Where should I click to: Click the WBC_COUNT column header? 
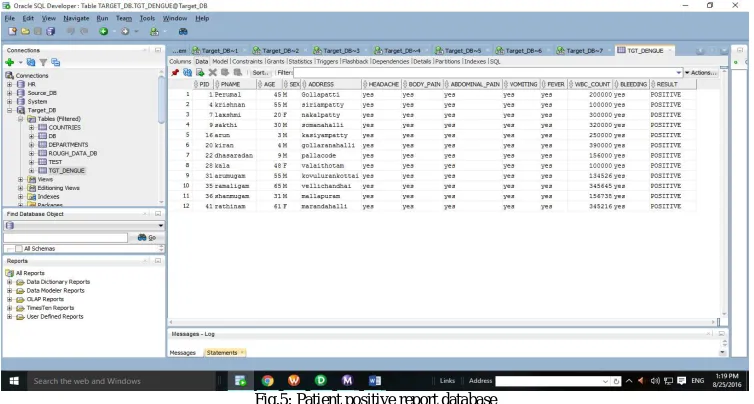(x=590, y=84)
